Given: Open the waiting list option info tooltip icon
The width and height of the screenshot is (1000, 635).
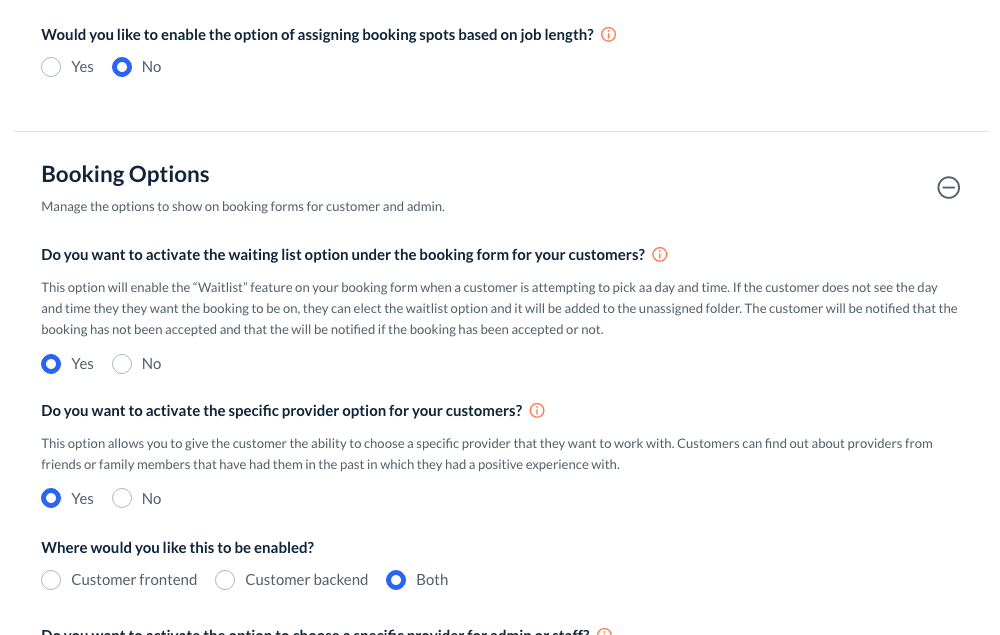Looking at the screenshot, I should 660,255.
